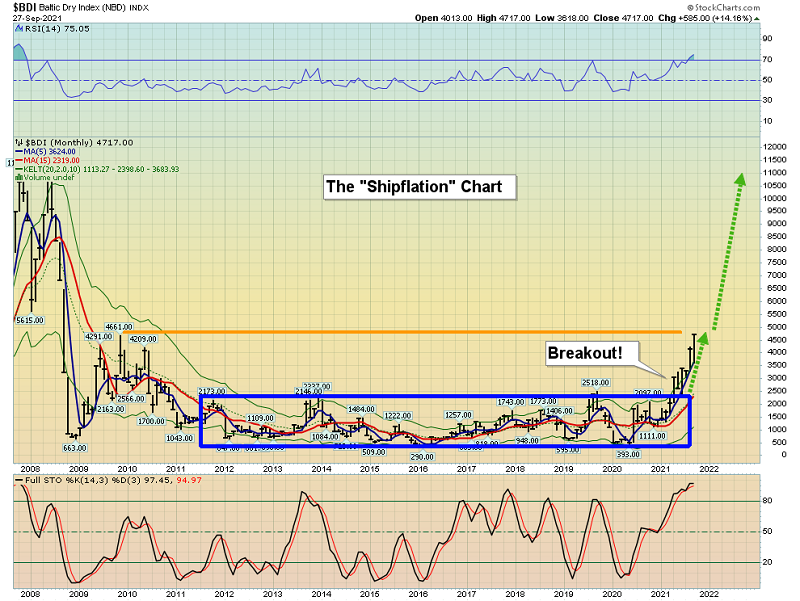This screenshot has height=601, width=800.
Task: Click the 20 level on stochastic axis
Action: click(767, 562)
